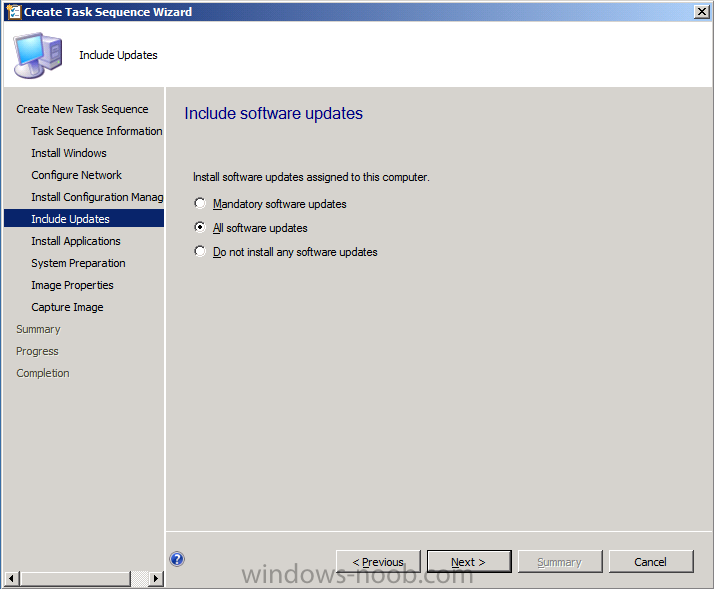Choose Do not install any software updates

pos(286,252)
